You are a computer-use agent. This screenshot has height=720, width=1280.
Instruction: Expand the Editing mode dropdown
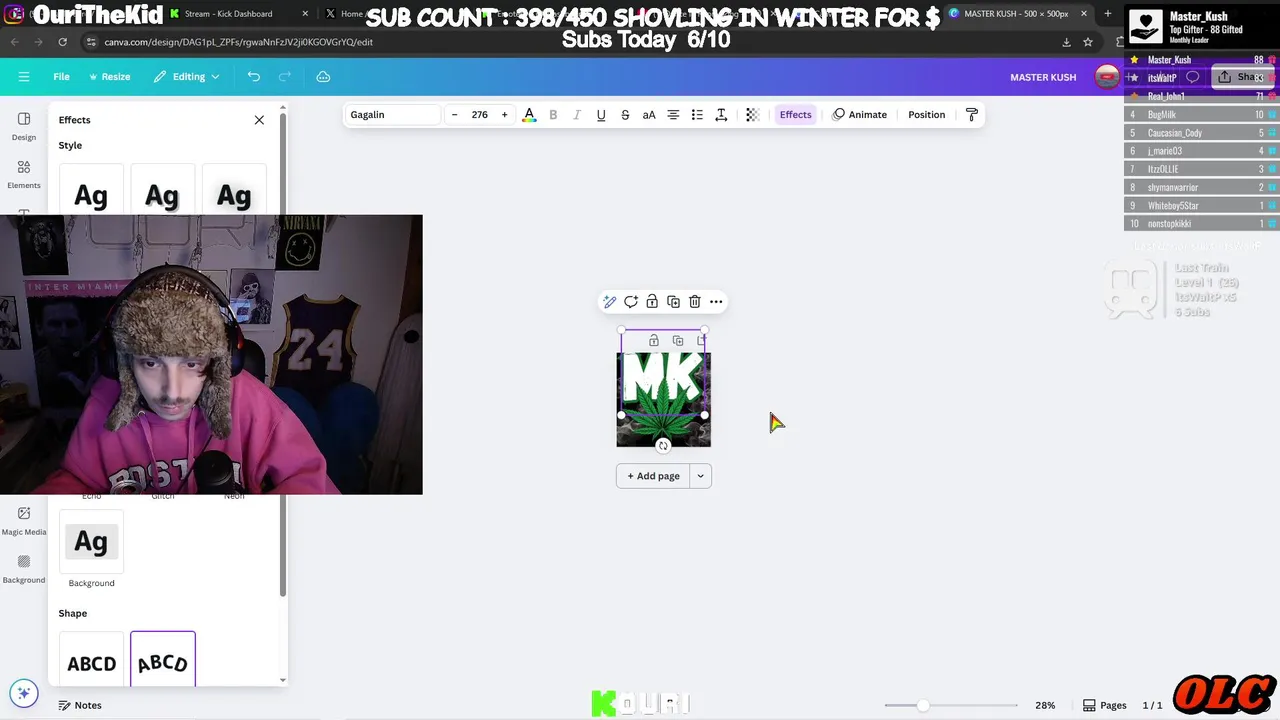(x=187, y=77)
